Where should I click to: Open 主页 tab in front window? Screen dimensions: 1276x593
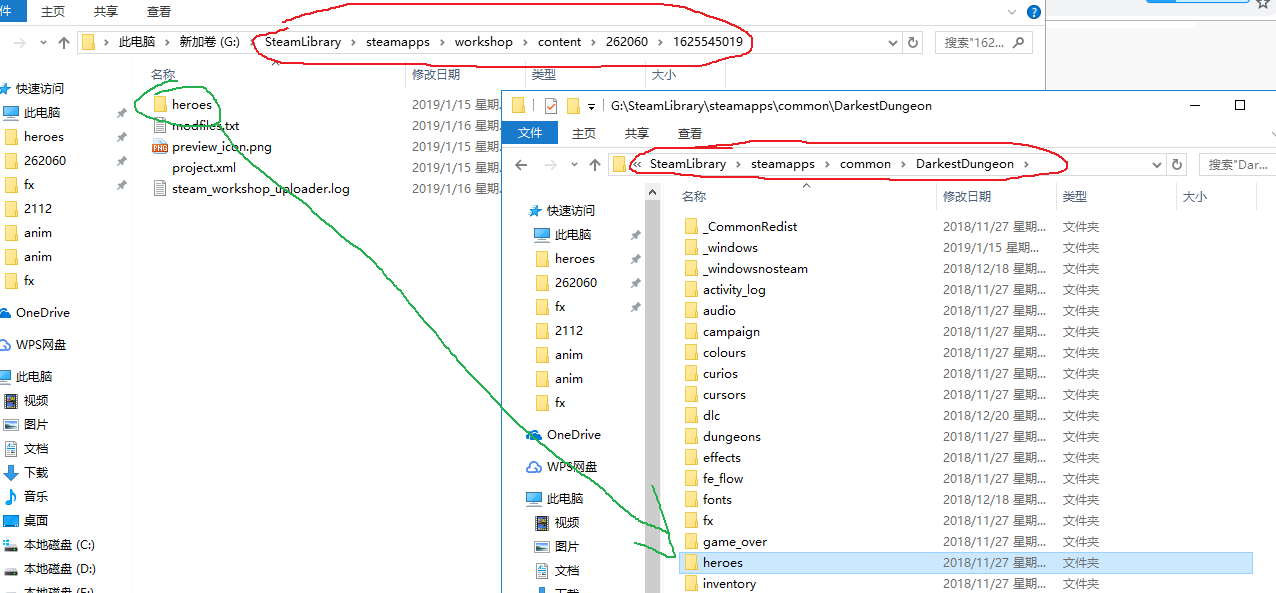coord(584,133)
